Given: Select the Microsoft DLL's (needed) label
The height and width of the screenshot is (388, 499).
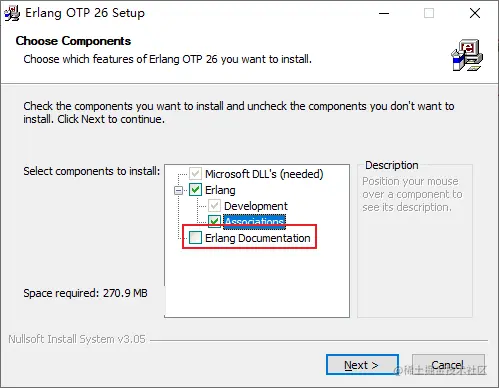Looking at the screenshot, I should point(264,174).
